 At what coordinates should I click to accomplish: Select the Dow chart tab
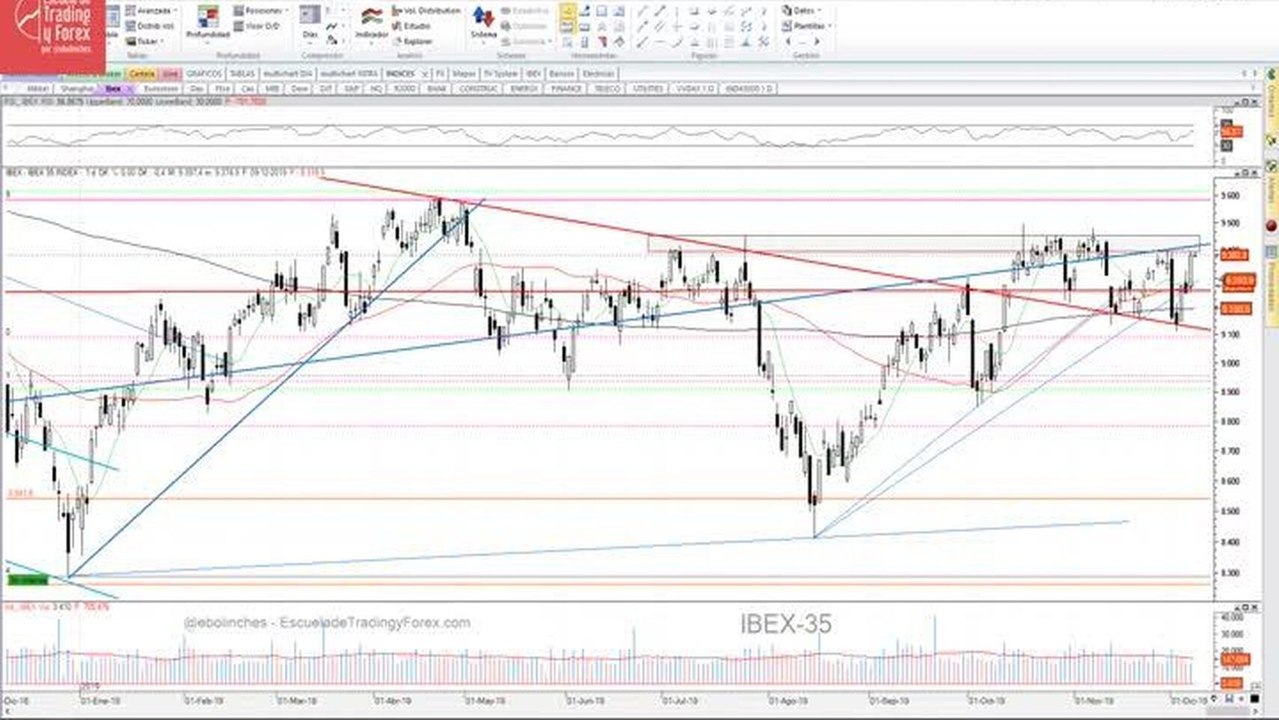point(299,88)
